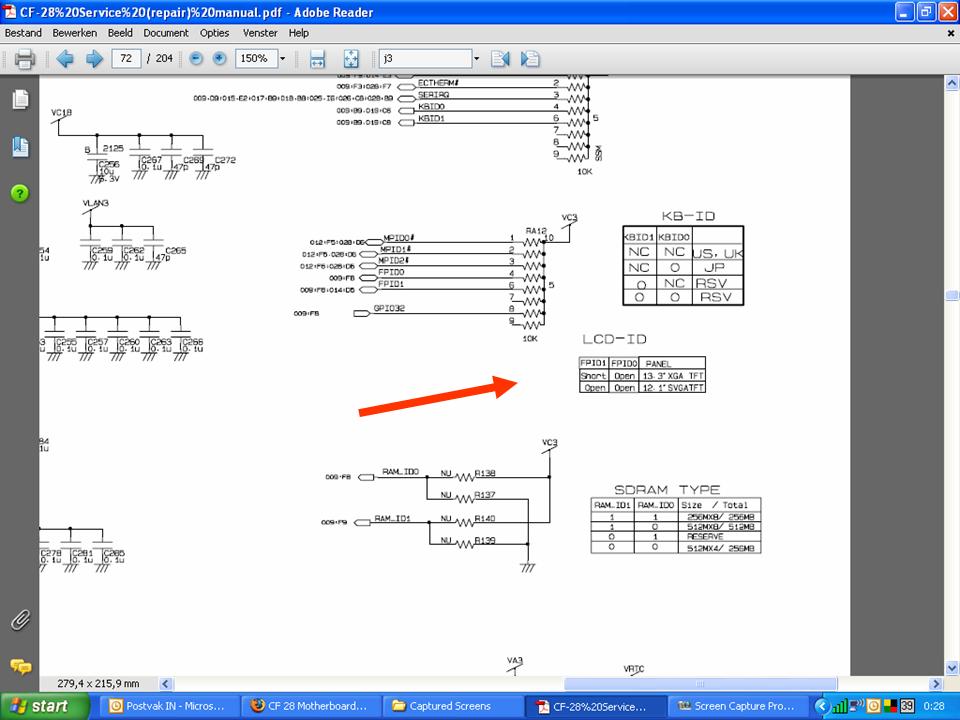Click horizontal scrollbar right arrow
The width and height of the screenshot is (960, 720).
936,683
